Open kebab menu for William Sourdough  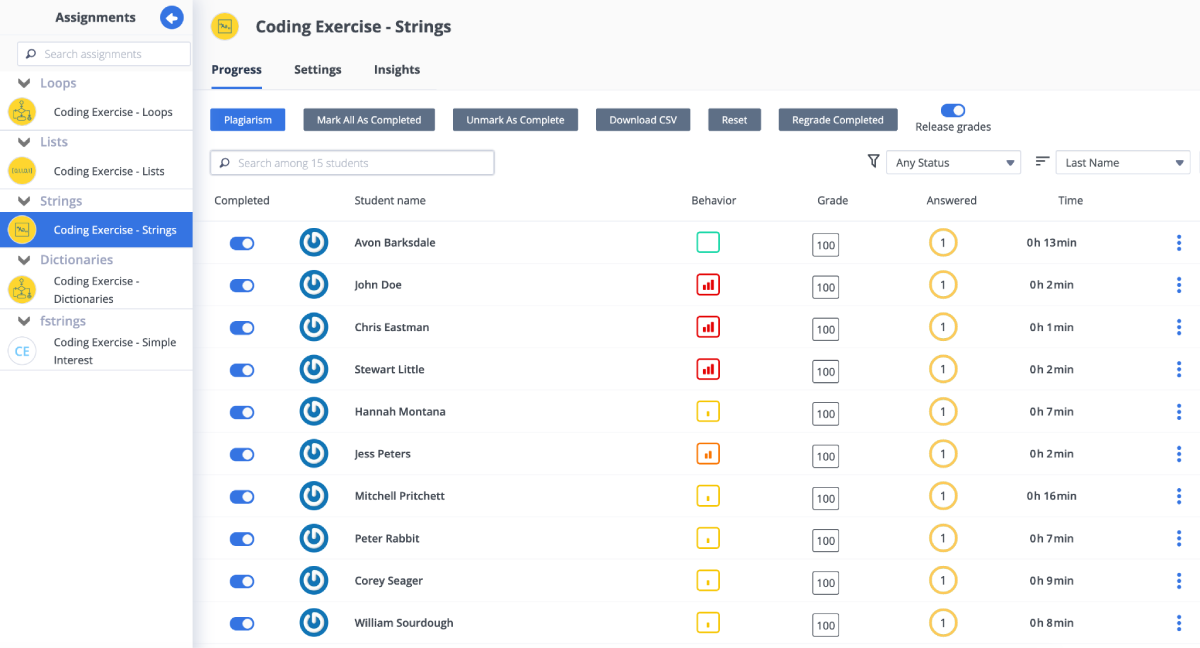1179,623
